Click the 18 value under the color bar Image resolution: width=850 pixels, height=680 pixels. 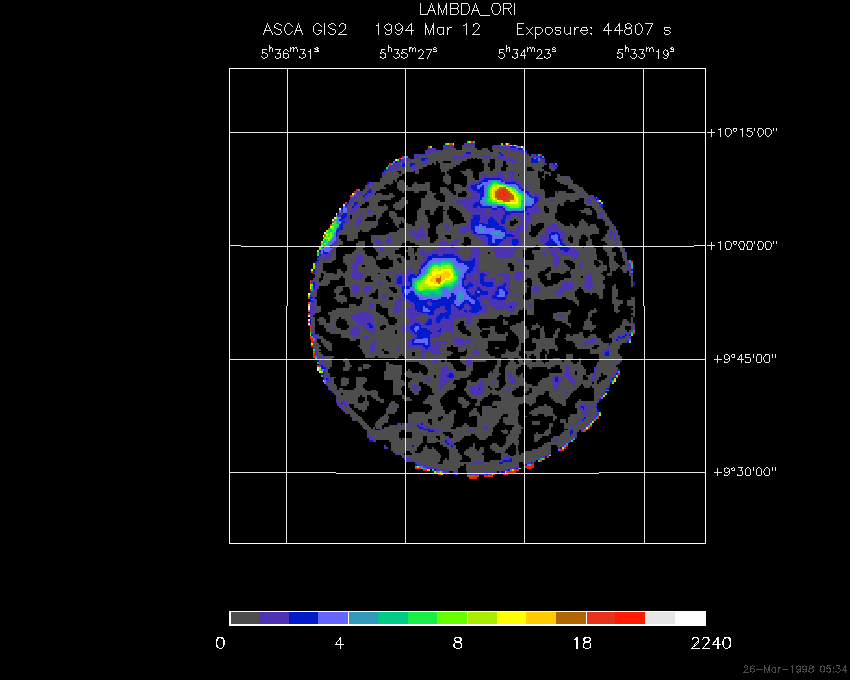(582, 644)
